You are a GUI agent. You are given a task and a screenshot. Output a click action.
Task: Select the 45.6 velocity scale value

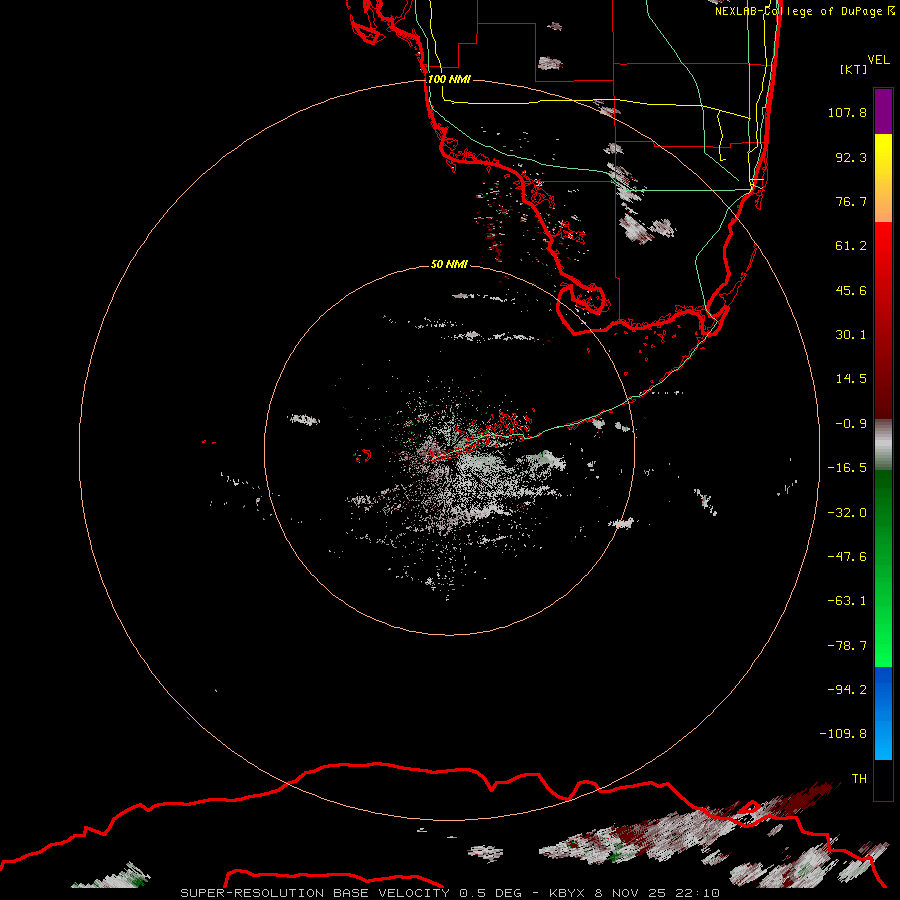pyautogui.click(x=851, y=290)
